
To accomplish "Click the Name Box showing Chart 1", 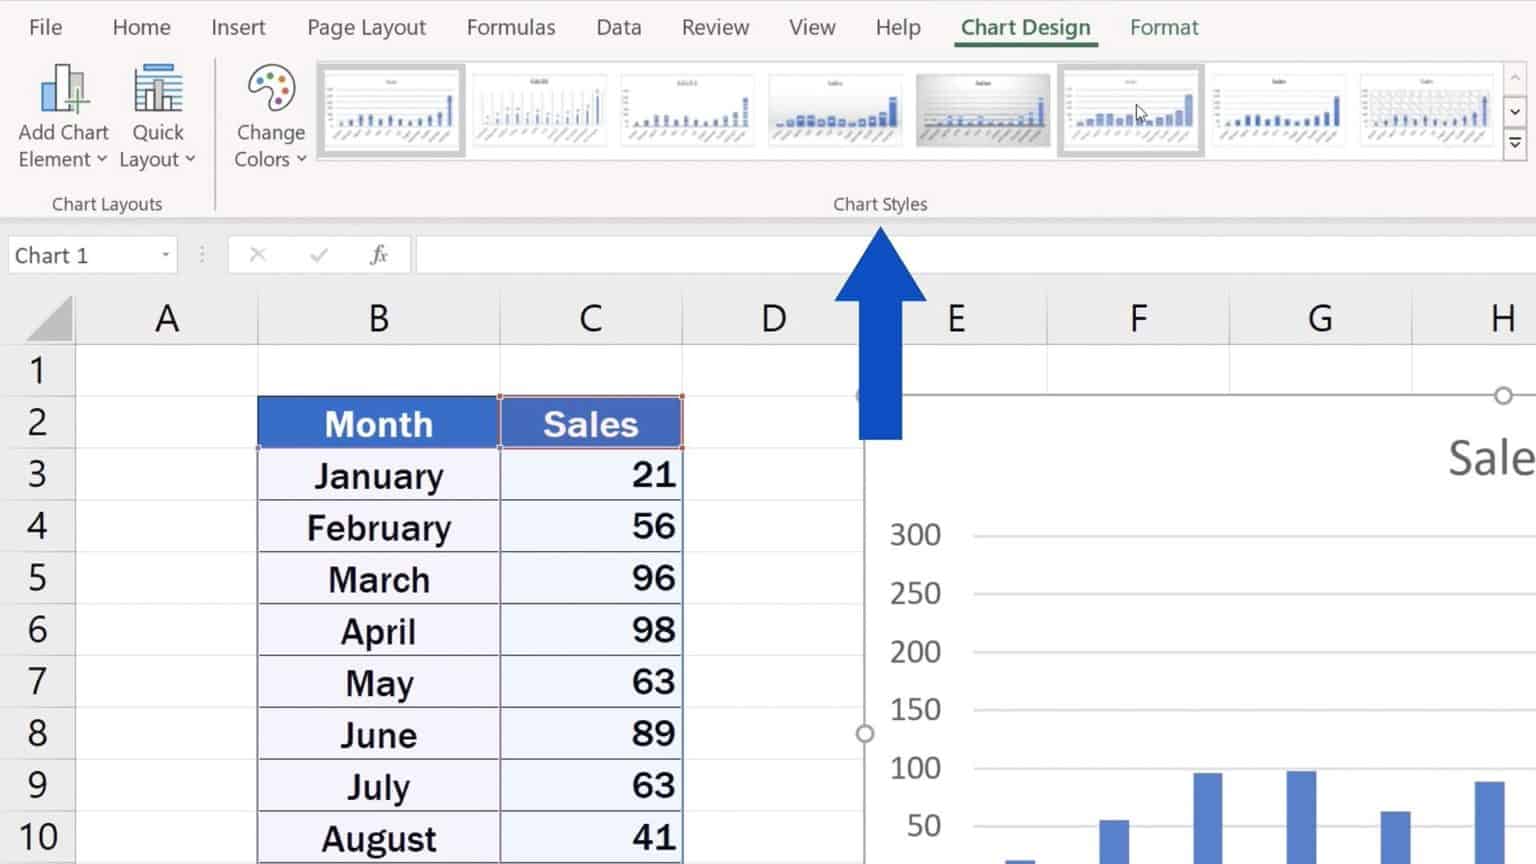I will point(82,255).
